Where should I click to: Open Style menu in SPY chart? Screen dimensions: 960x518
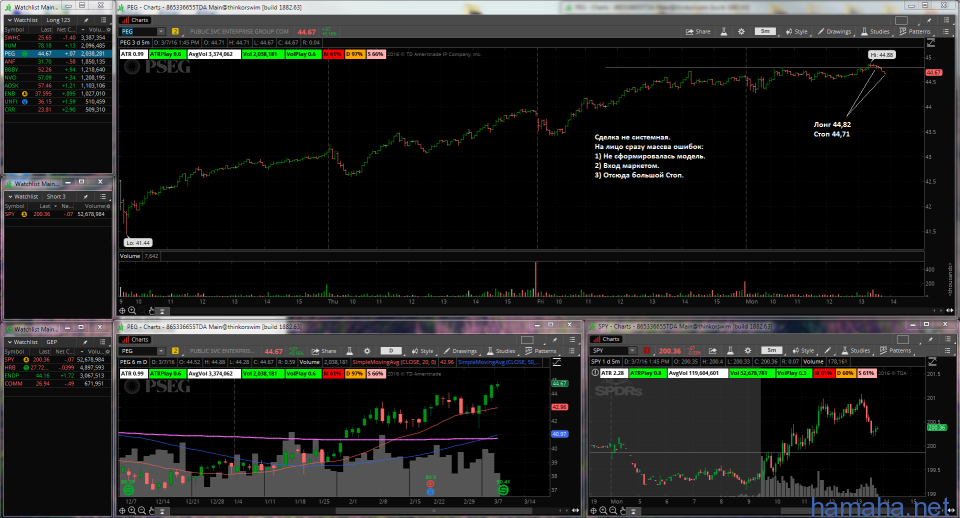(x=803, y=351)
